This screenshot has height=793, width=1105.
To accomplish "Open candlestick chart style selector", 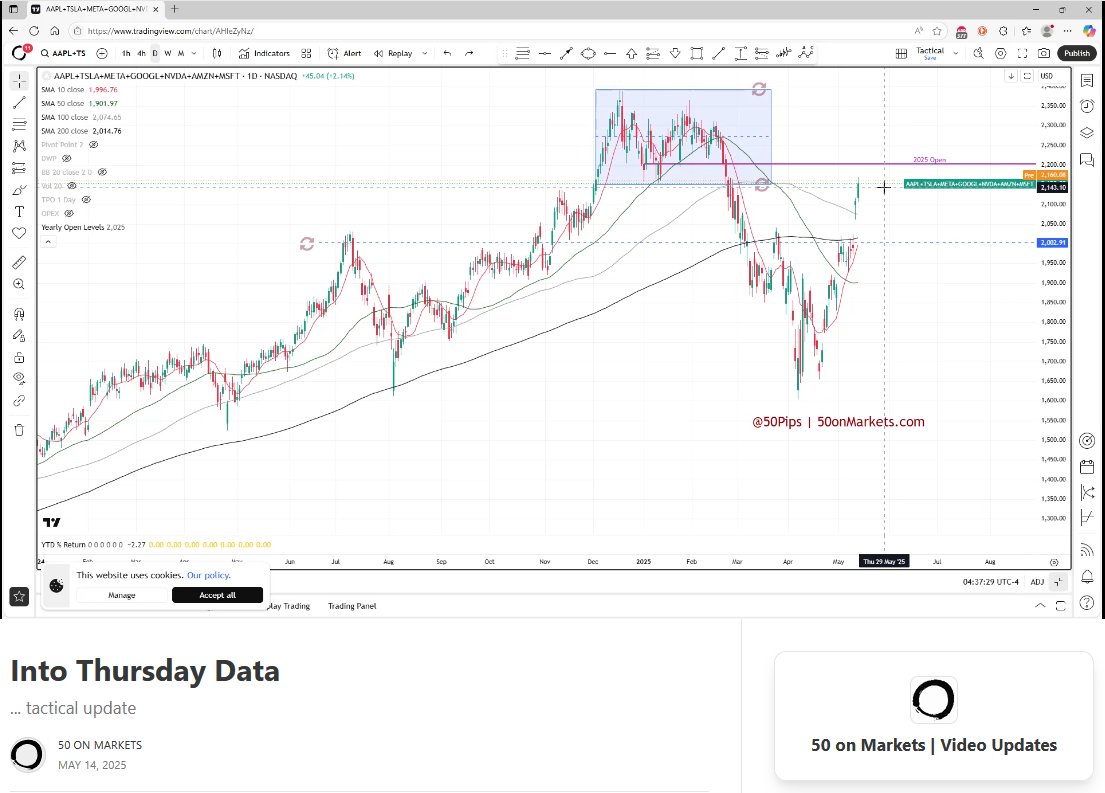I will coord(217,54).
